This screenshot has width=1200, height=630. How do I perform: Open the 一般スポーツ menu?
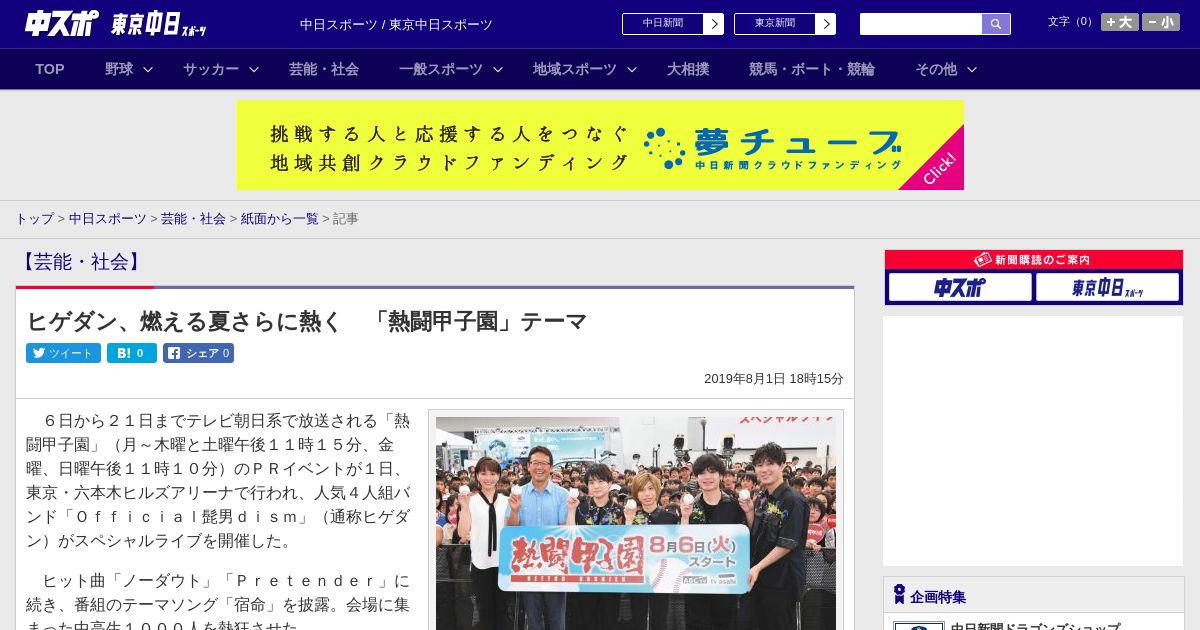[x=441, y=69]
